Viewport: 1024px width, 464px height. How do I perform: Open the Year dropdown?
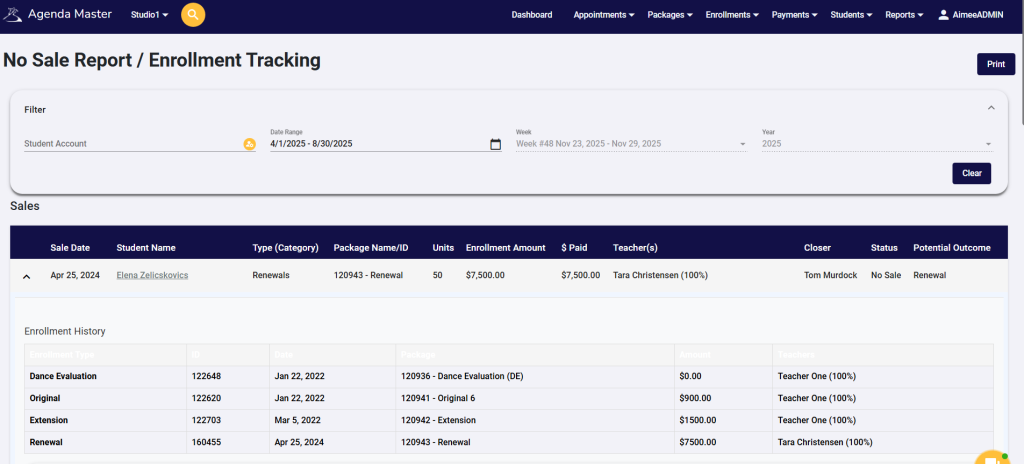pyautogui.click(x=876, y=144)
